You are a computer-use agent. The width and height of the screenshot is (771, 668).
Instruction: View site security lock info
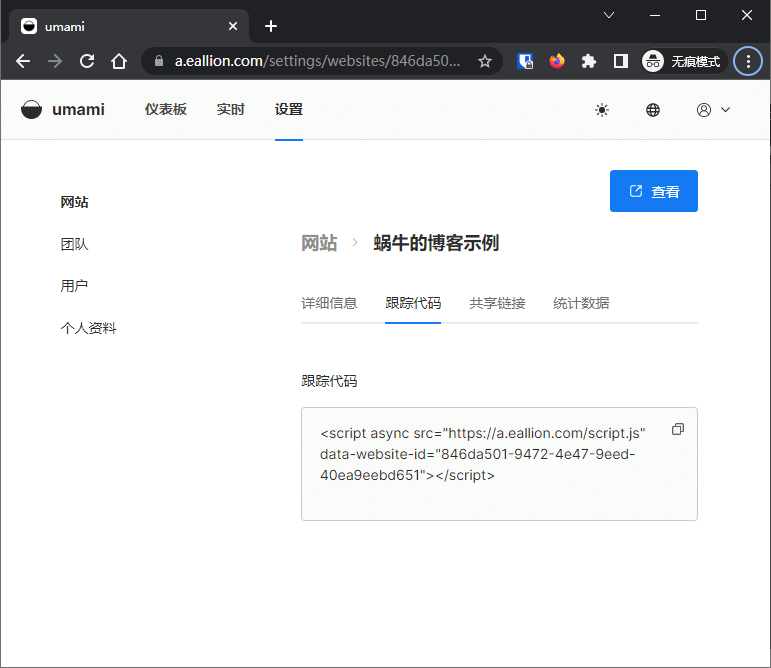[158, 61]
